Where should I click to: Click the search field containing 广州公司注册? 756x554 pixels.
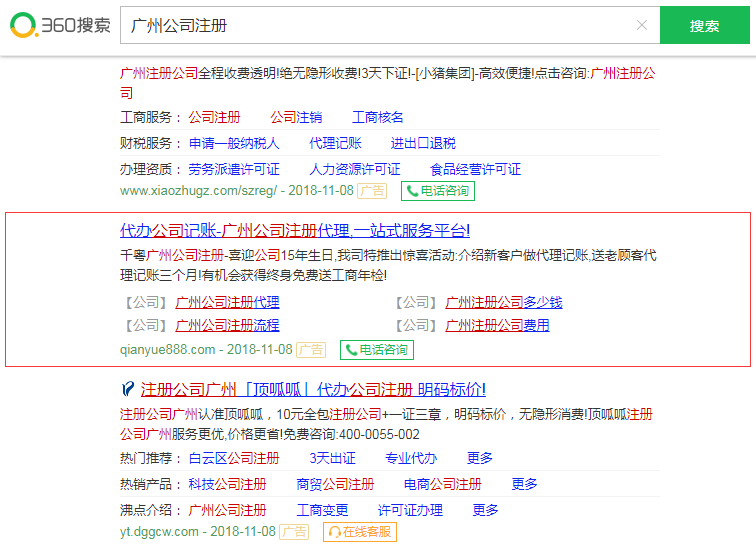click(380, 25)
